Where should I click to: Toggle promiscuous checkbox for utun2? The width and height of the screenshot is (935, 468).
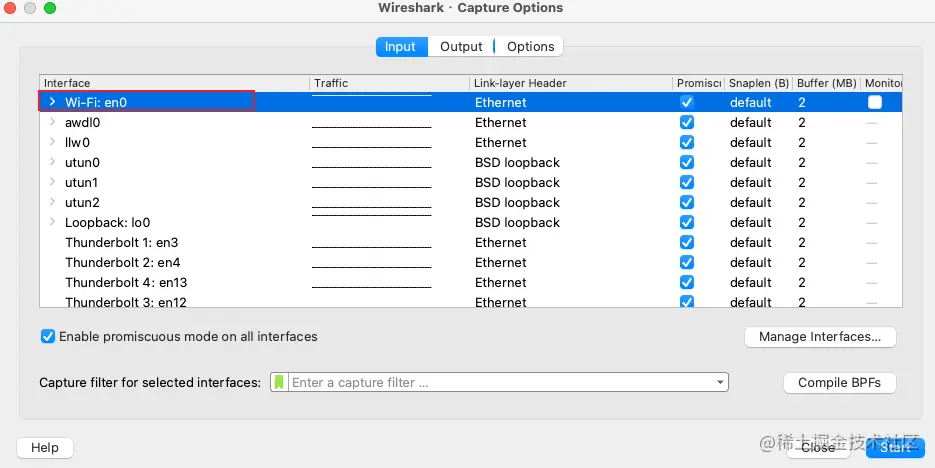[687, 202]
